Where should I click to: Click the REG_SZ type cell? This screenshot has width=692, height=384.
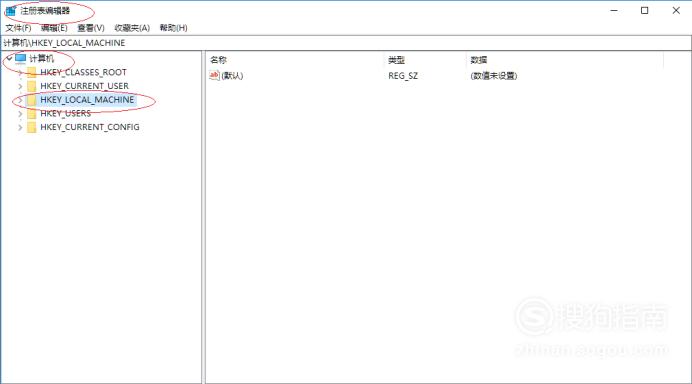coord(403,76)
